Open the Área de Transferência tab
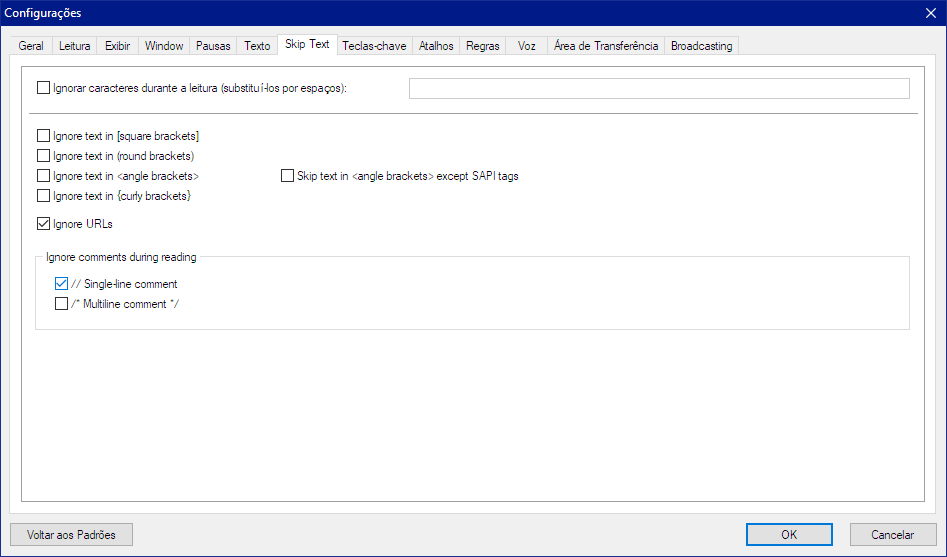 click(x=606, y=46)
